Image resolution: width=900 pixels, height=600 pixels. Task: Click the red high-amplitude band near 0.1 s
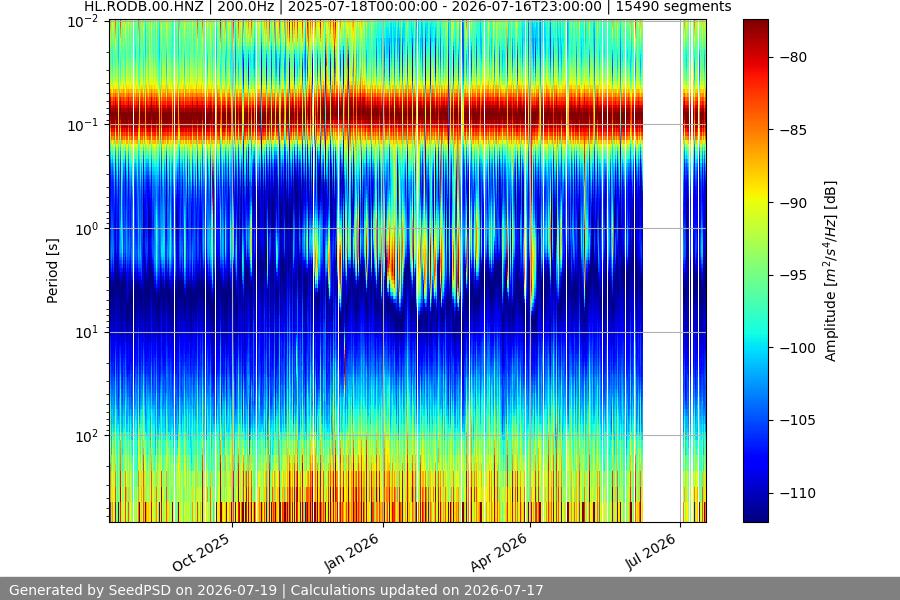click(x=376, y=113)
